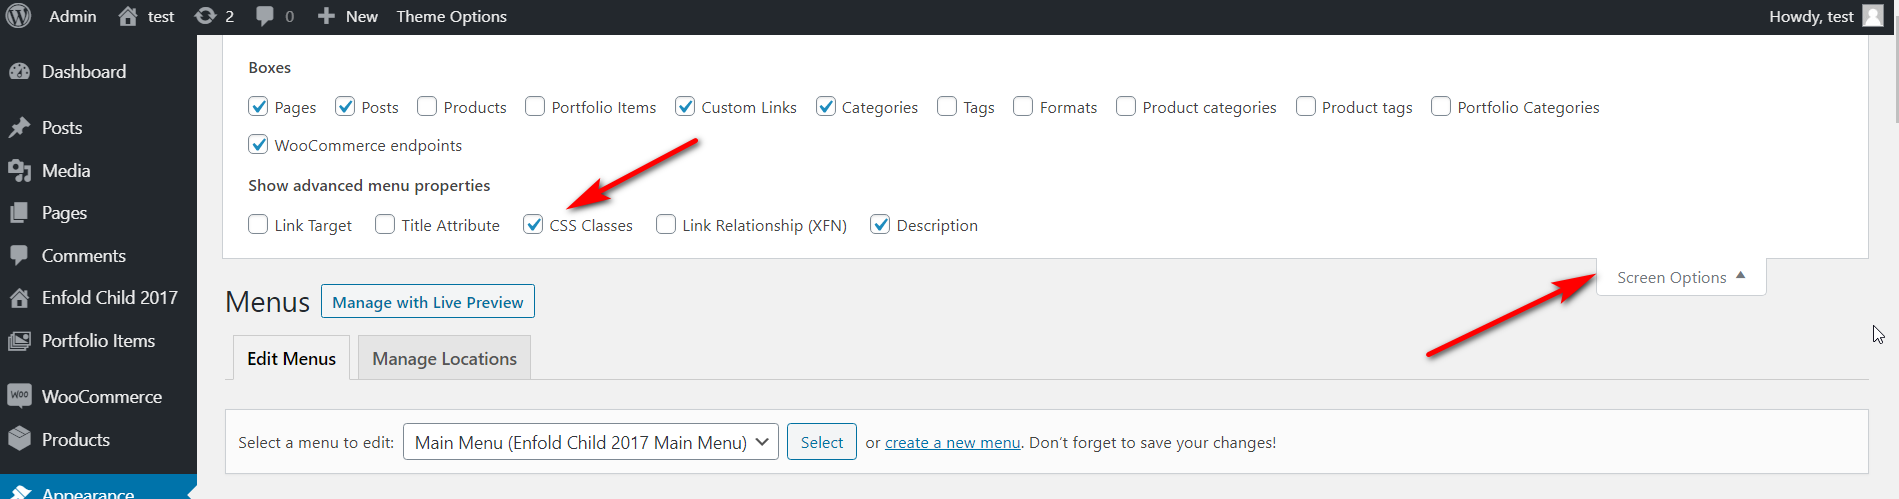Screen dimensions: 1899x499
Task: Collapse the Screen Options panel
Action: coord(1681,277)
